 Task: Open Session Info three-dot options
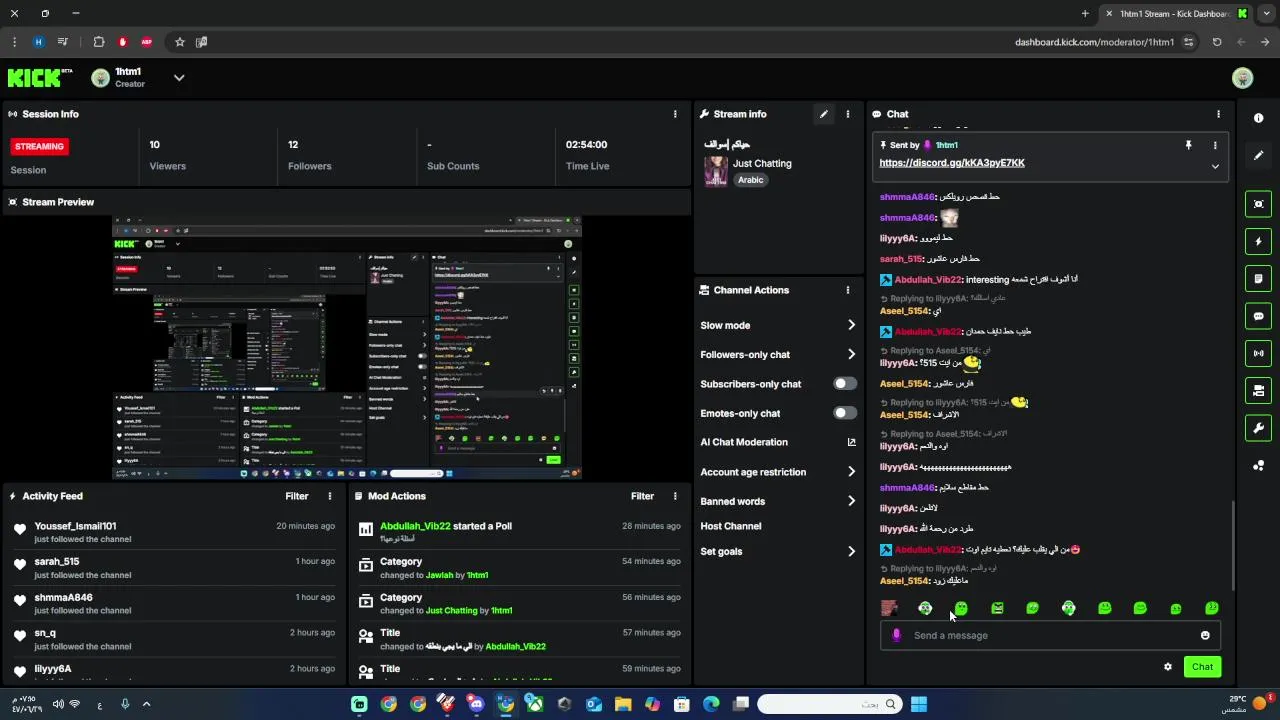coord(675,114)
